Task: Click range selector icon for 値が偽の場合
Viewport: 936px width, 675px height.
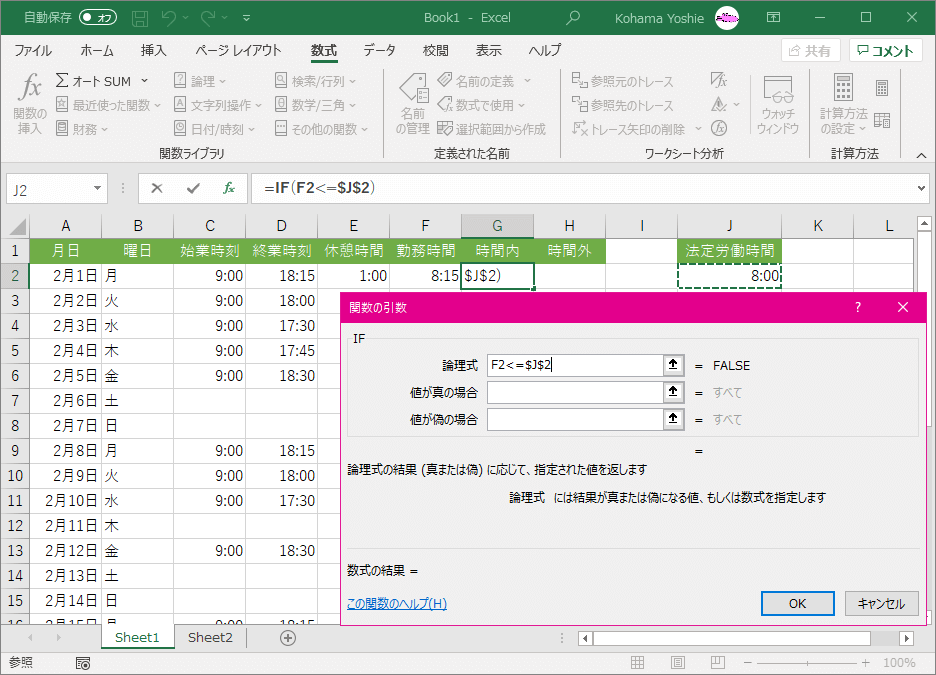Action: pyautogui.click(x=674, y=419)
